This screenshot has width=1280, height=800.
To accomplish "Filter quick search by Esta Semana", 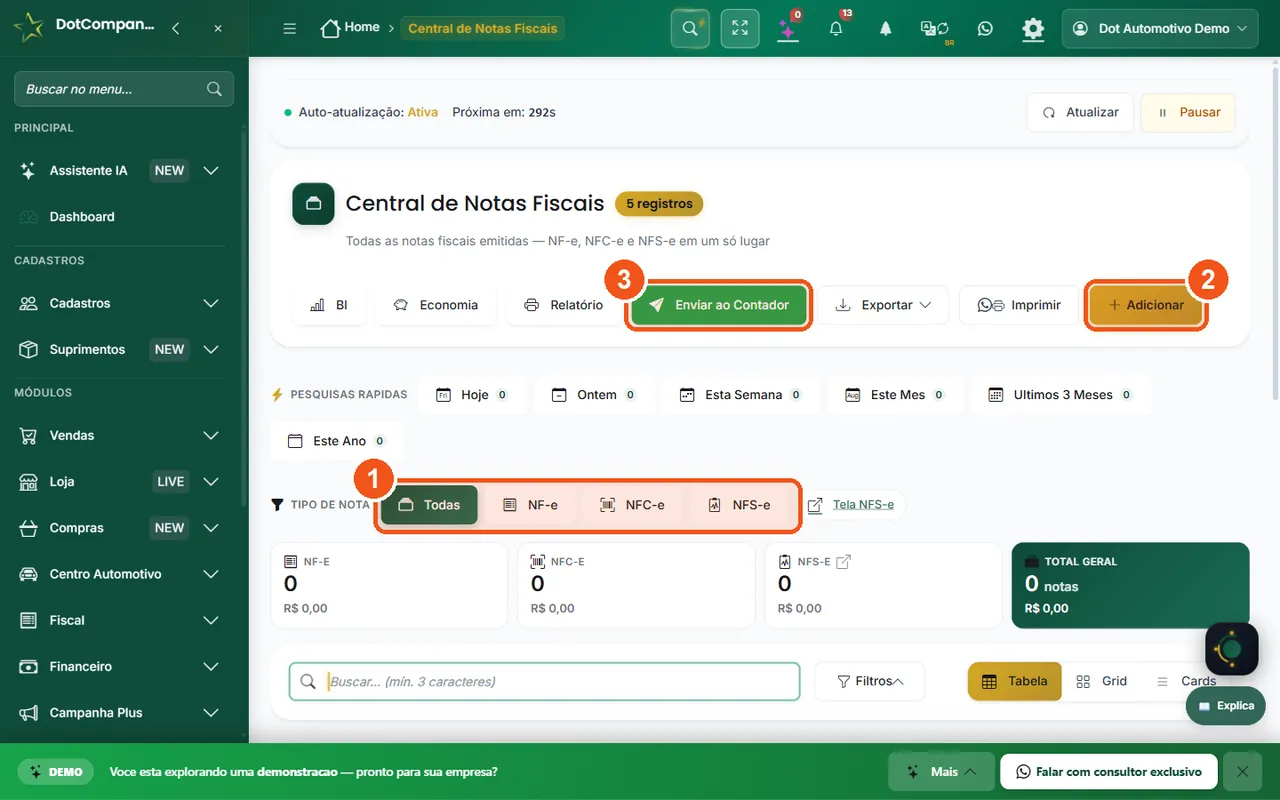I will point(740,395).
